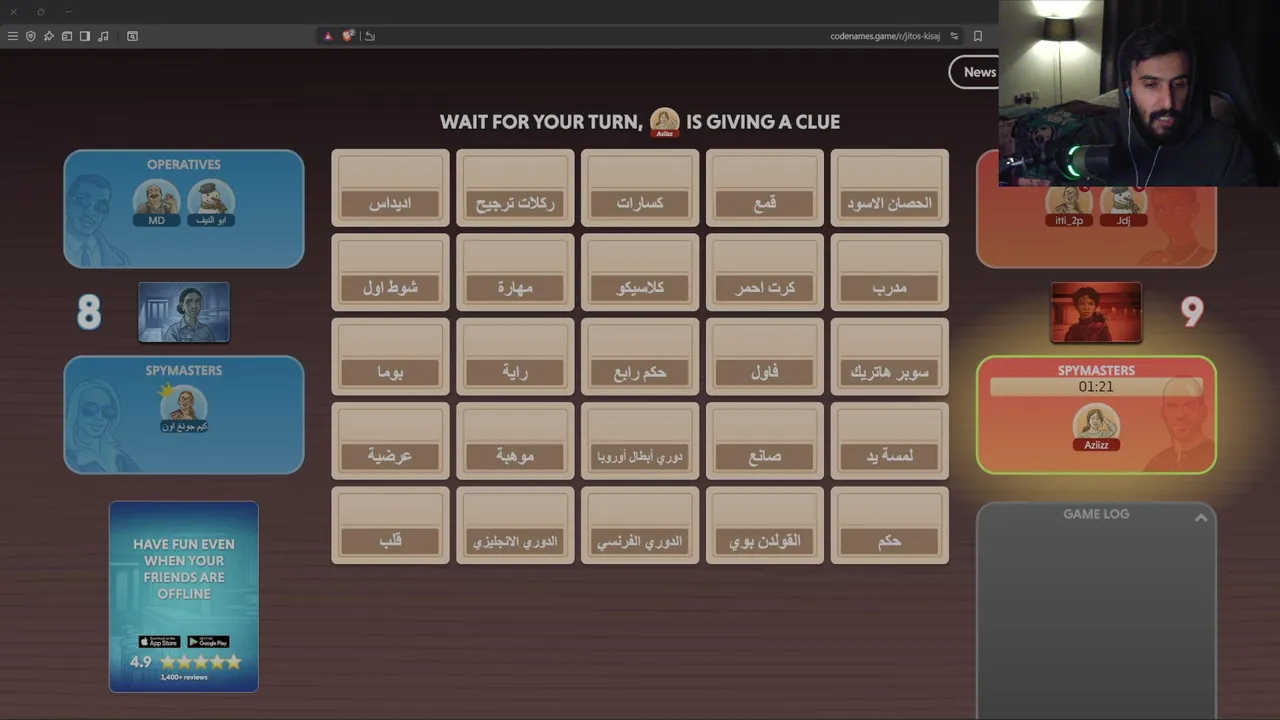Select the فاول word card

point(765,357)
